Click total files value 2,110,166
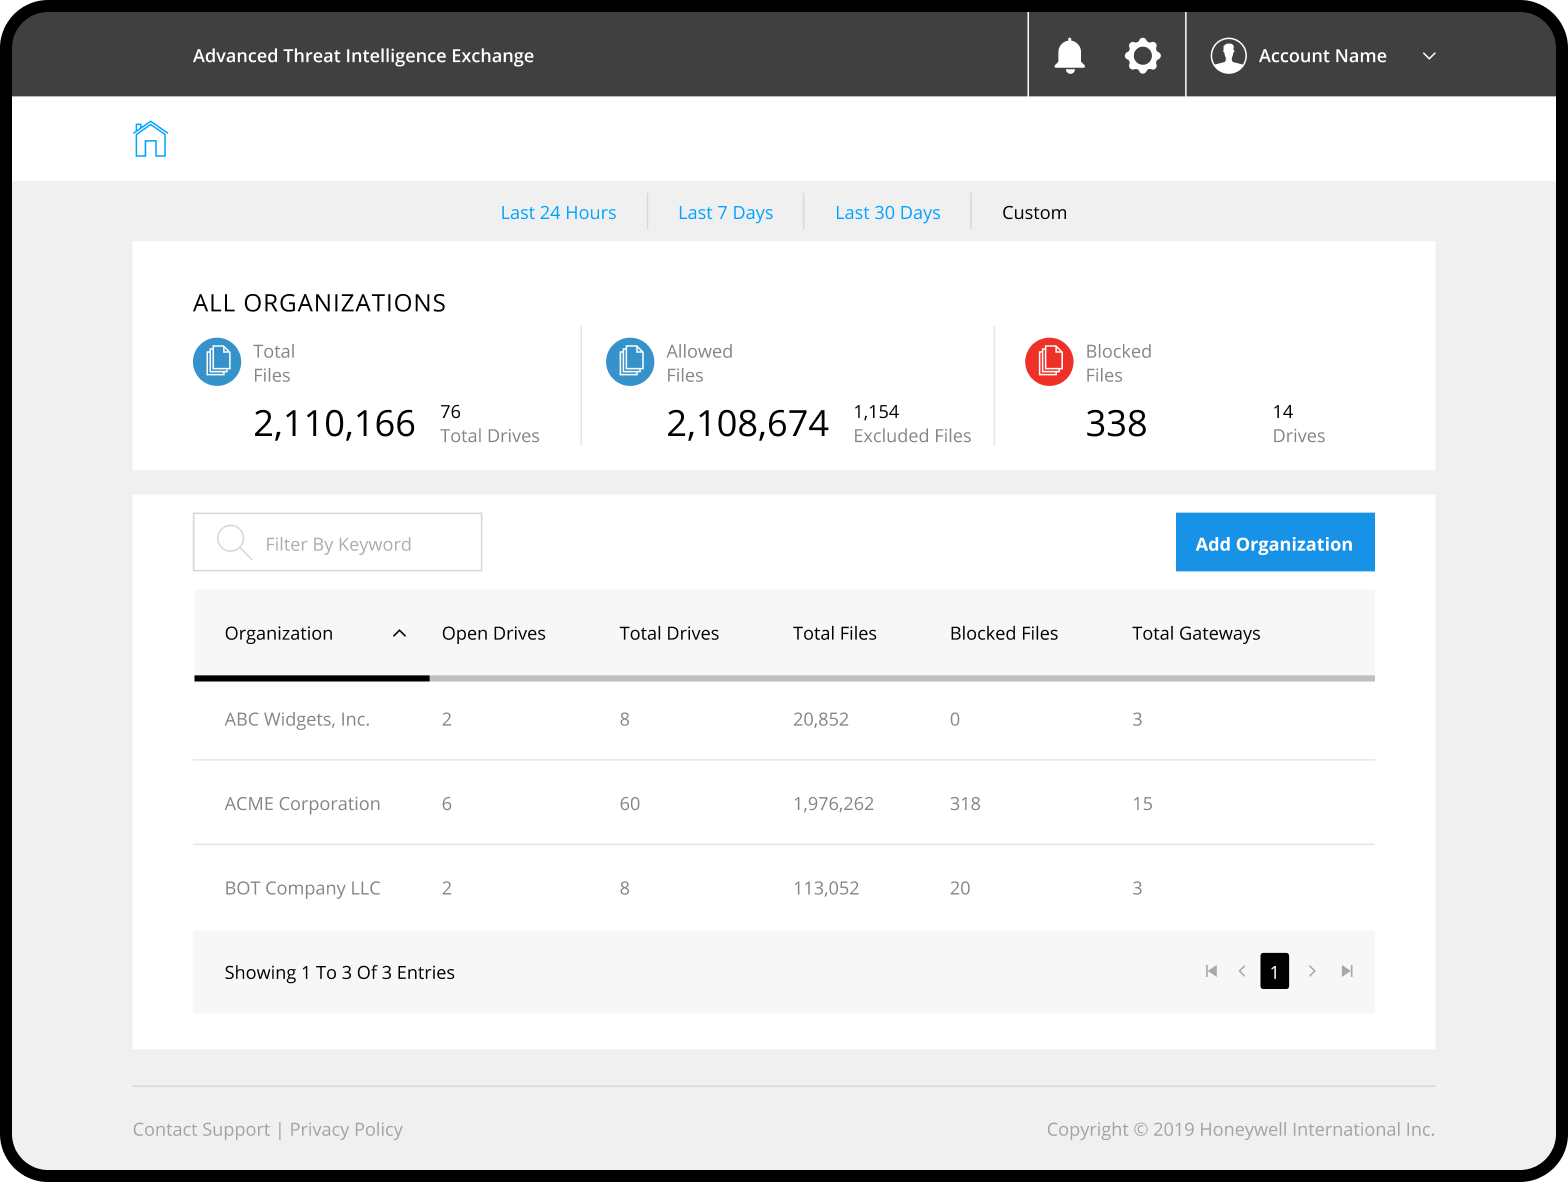Image resolution: width=1568 pixels, height=1182 pixels. coord(334,424)
